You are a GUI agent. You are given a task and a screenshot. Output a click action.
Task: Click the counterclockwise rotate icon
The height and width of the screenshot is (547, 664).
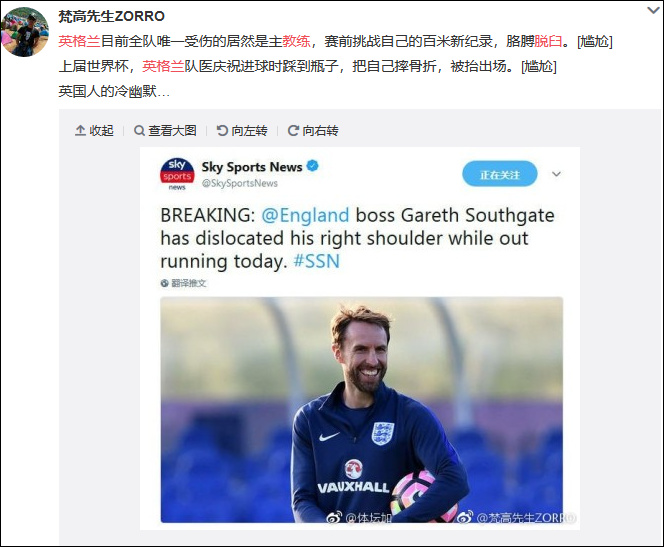222,131
